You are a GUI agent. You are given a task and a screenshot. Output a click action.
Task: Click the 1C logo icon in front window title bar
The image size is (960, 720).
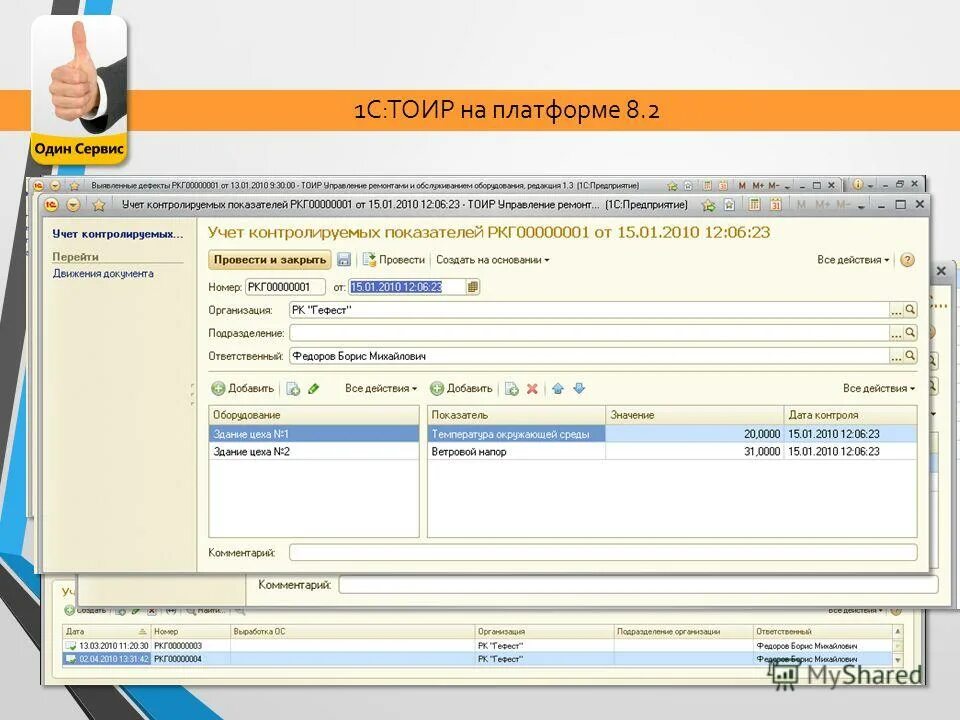51,204
